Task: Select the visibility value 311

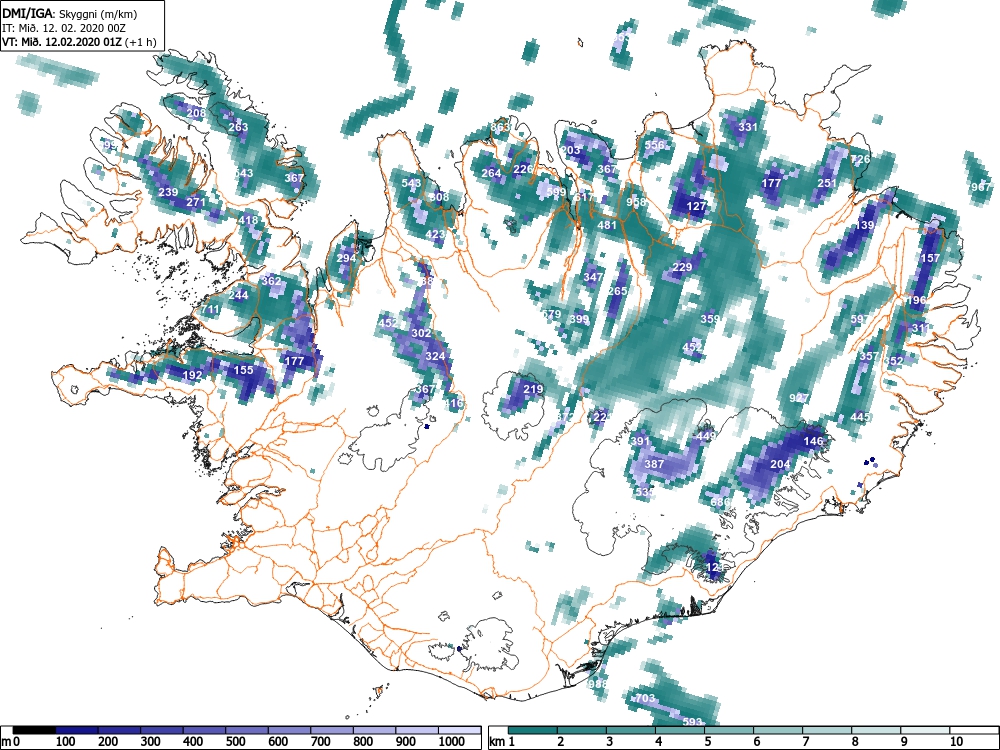Action: 921,328
